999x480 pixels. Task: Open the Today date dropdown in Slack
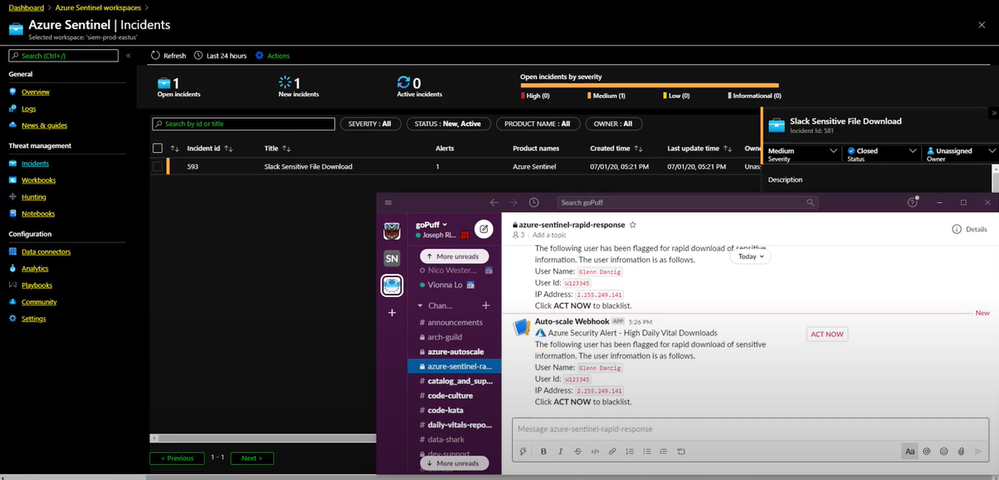point(751,256)
